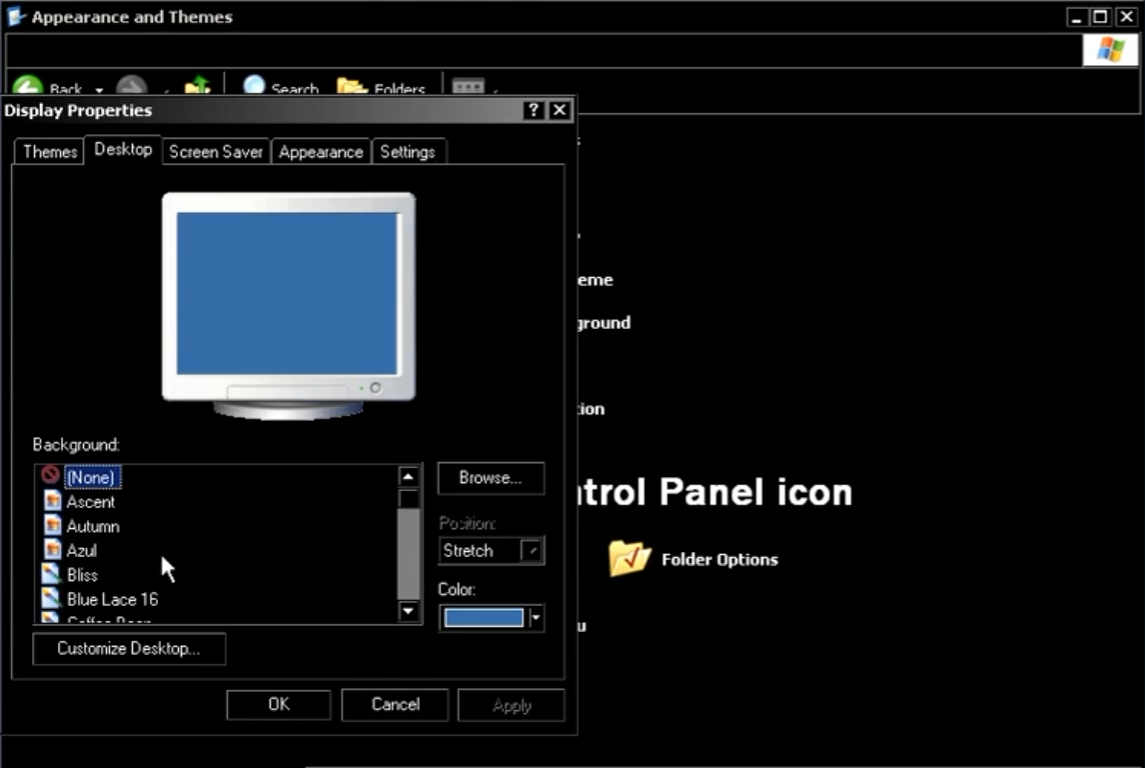Click the background list scroll down arrow
Image resolution: width=1145 pixels, height=768 pixels.
coord(408,611)
